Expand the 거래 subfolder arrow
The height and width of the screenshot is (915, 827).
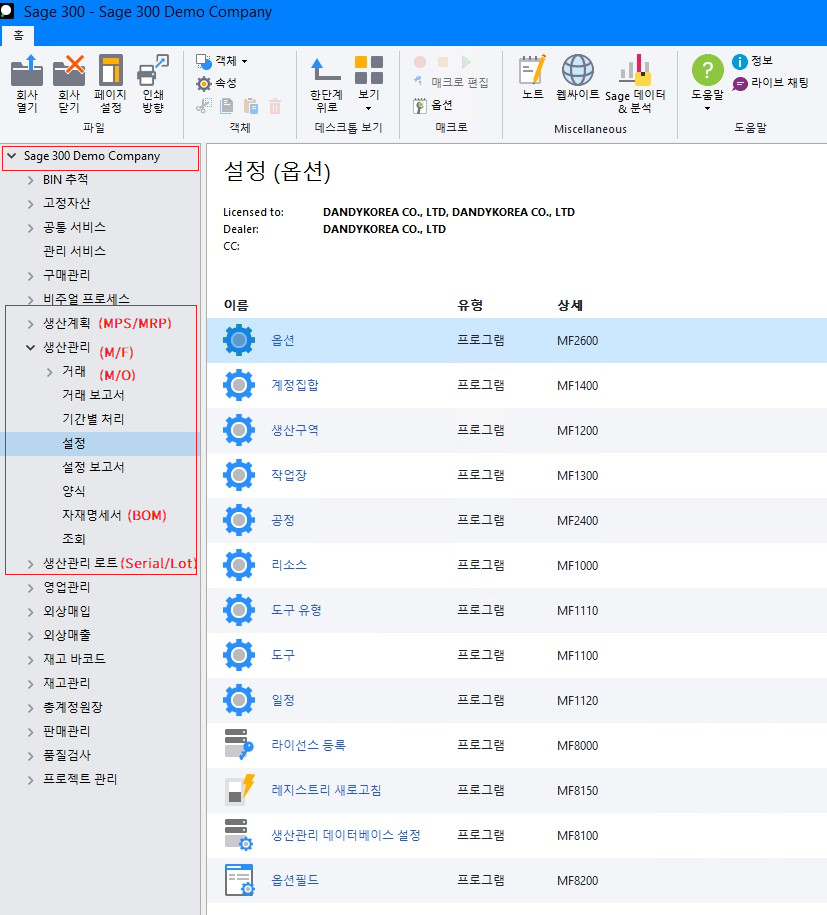pos(49,371)
